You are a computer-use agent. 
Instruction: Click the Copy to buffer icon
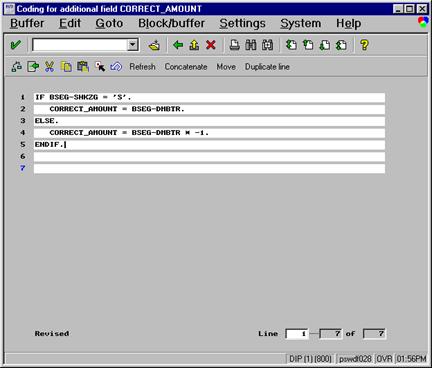point(66,67)
